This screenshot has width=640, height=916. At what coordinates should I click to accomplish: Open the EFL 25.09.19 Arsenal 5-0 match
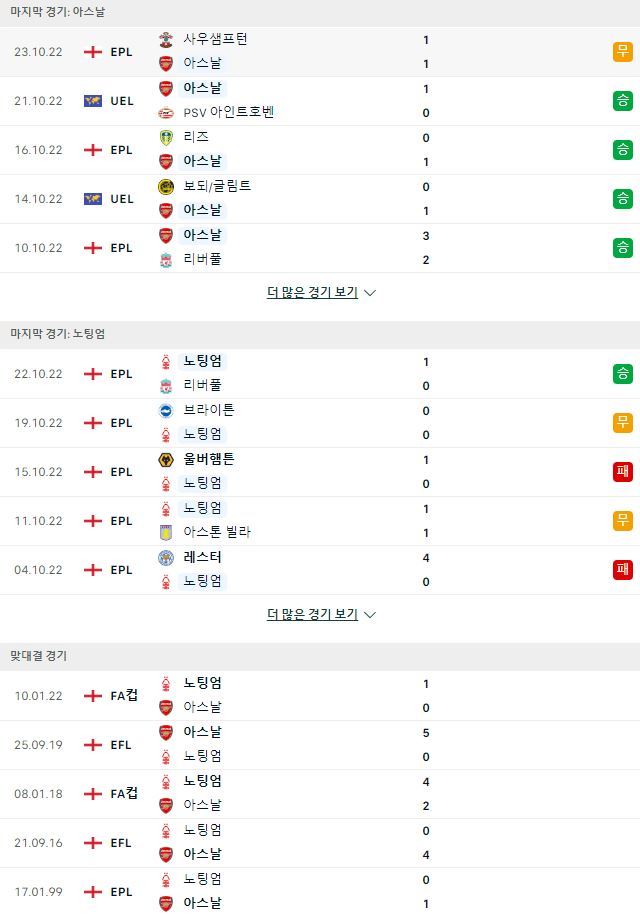coord(320,745)
